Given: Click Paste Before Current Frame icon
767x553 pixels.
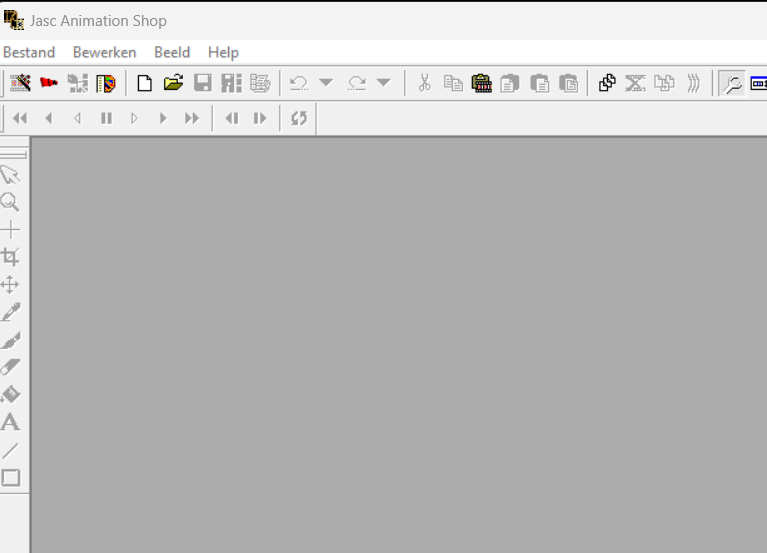Looking at the screenshot, I should [x=540, y=83].
